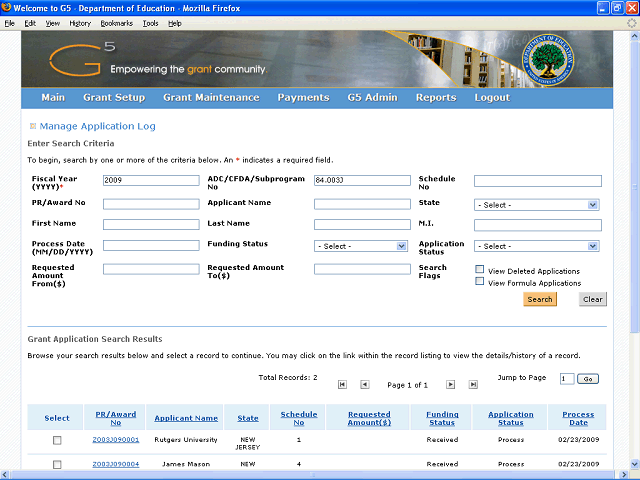Expand the Funding Status dropdown

[360, 246]
